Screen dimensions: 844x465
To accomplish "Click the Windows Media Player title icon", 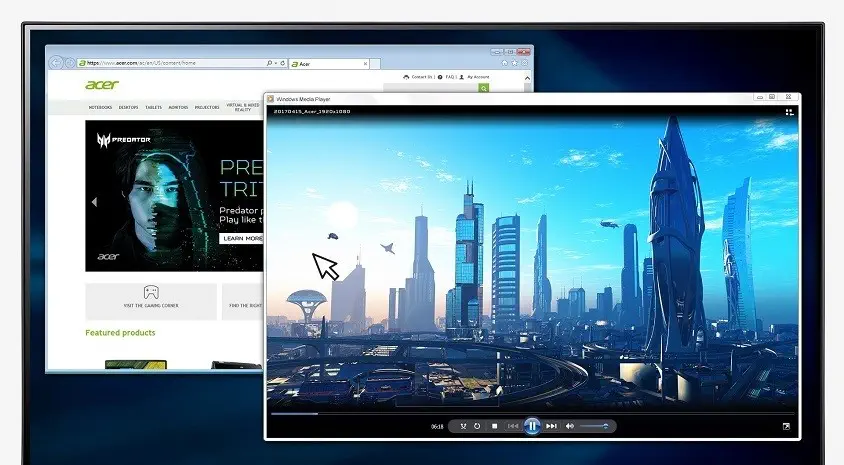I will 271,99.
